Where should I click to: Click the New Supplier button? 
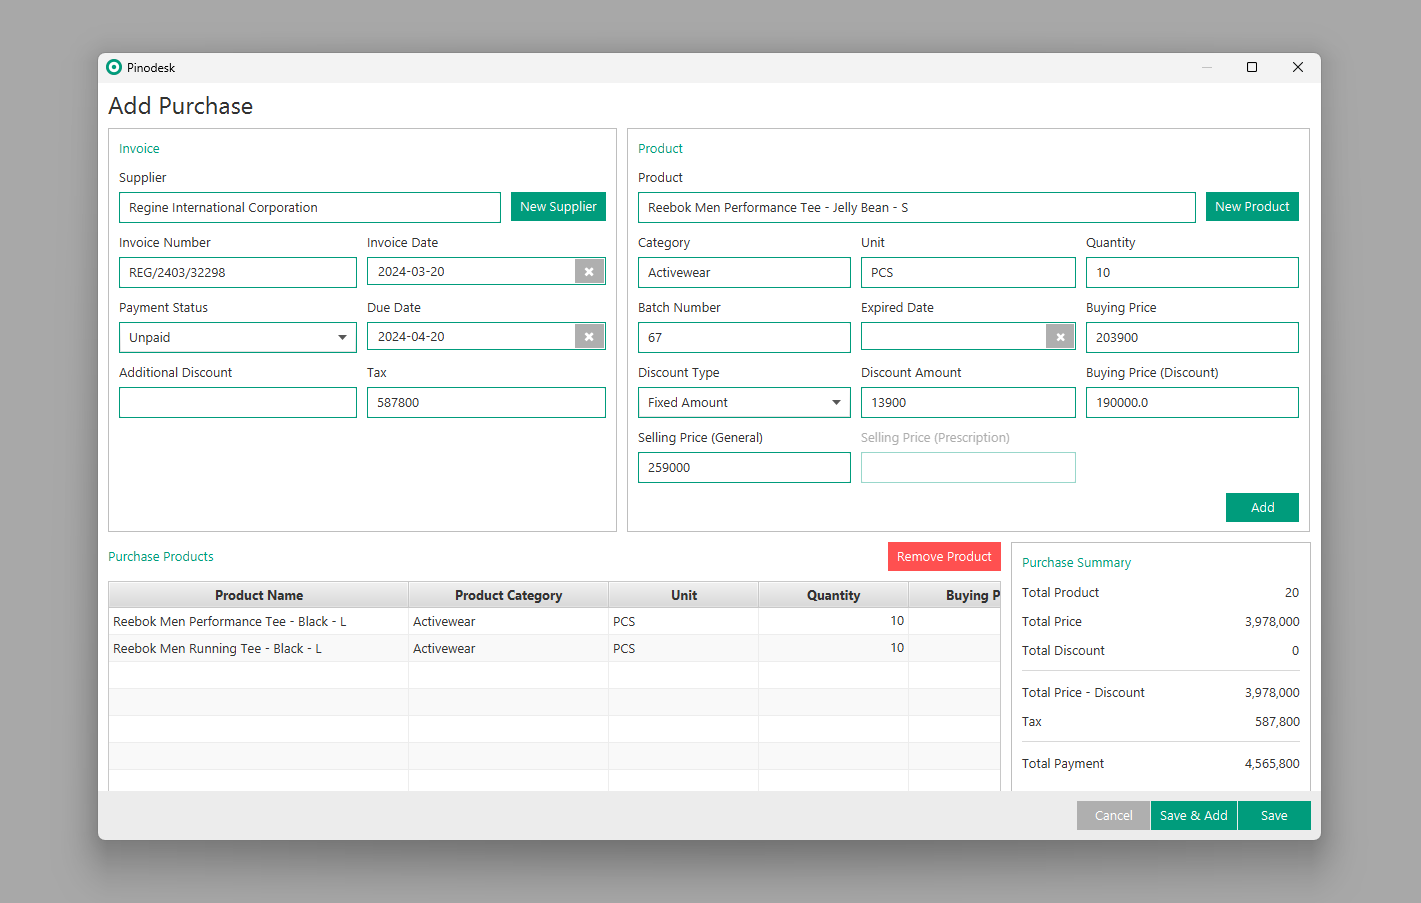click(558, 207)
